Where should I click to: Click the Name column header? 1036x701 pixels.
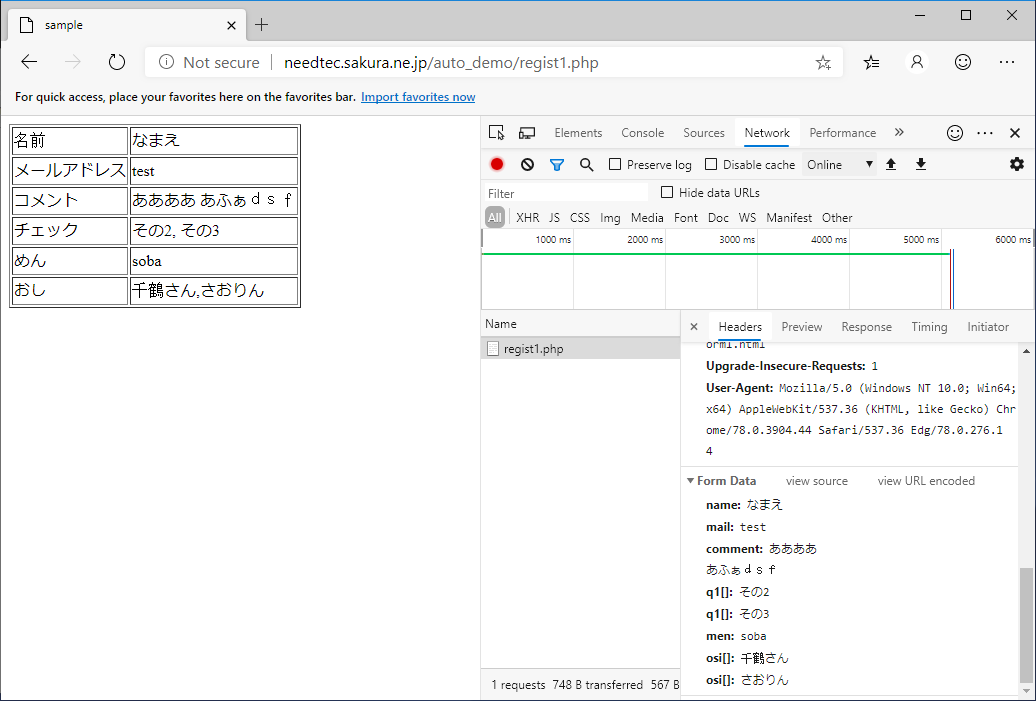(580, 324)
